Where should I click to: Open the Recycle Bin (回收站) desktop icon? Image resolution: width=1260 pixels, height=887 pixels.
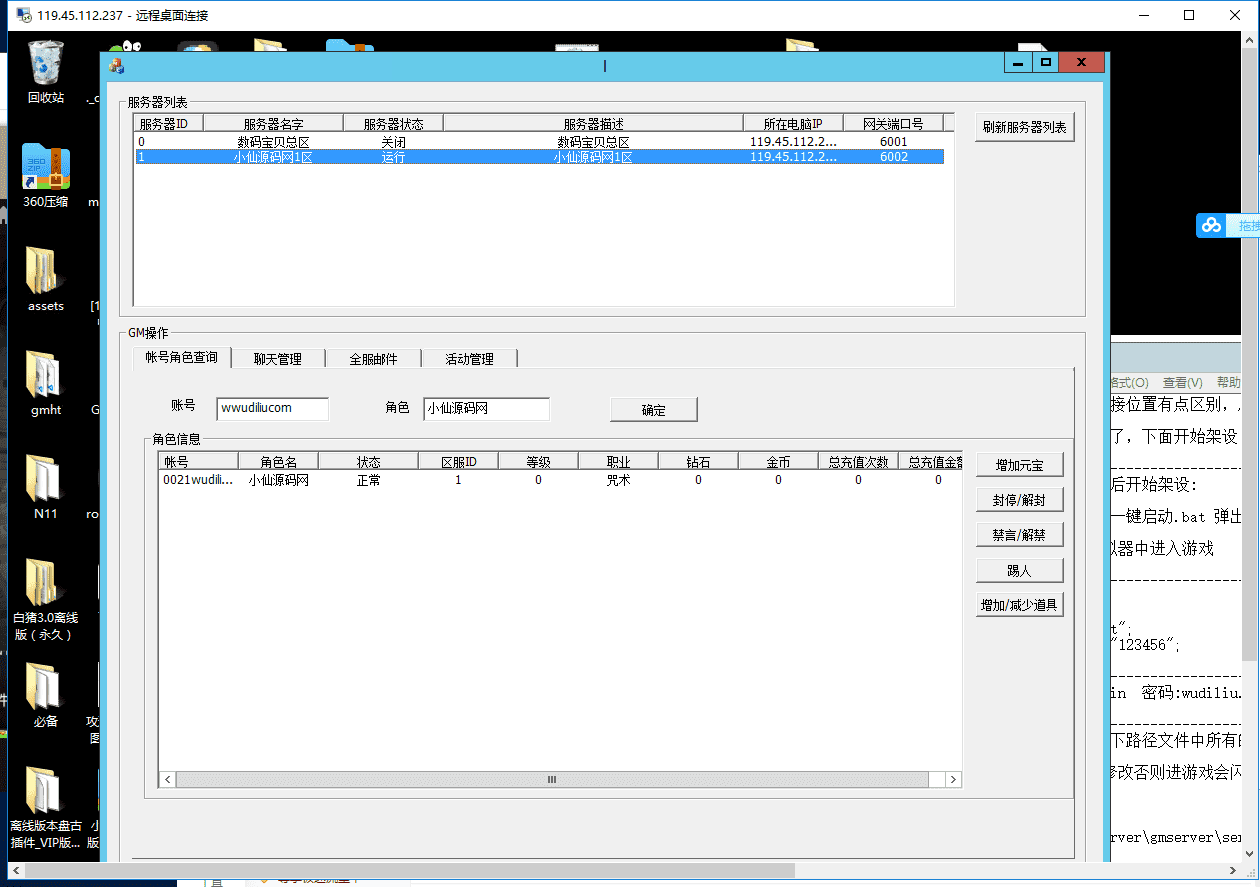[46, 71]
